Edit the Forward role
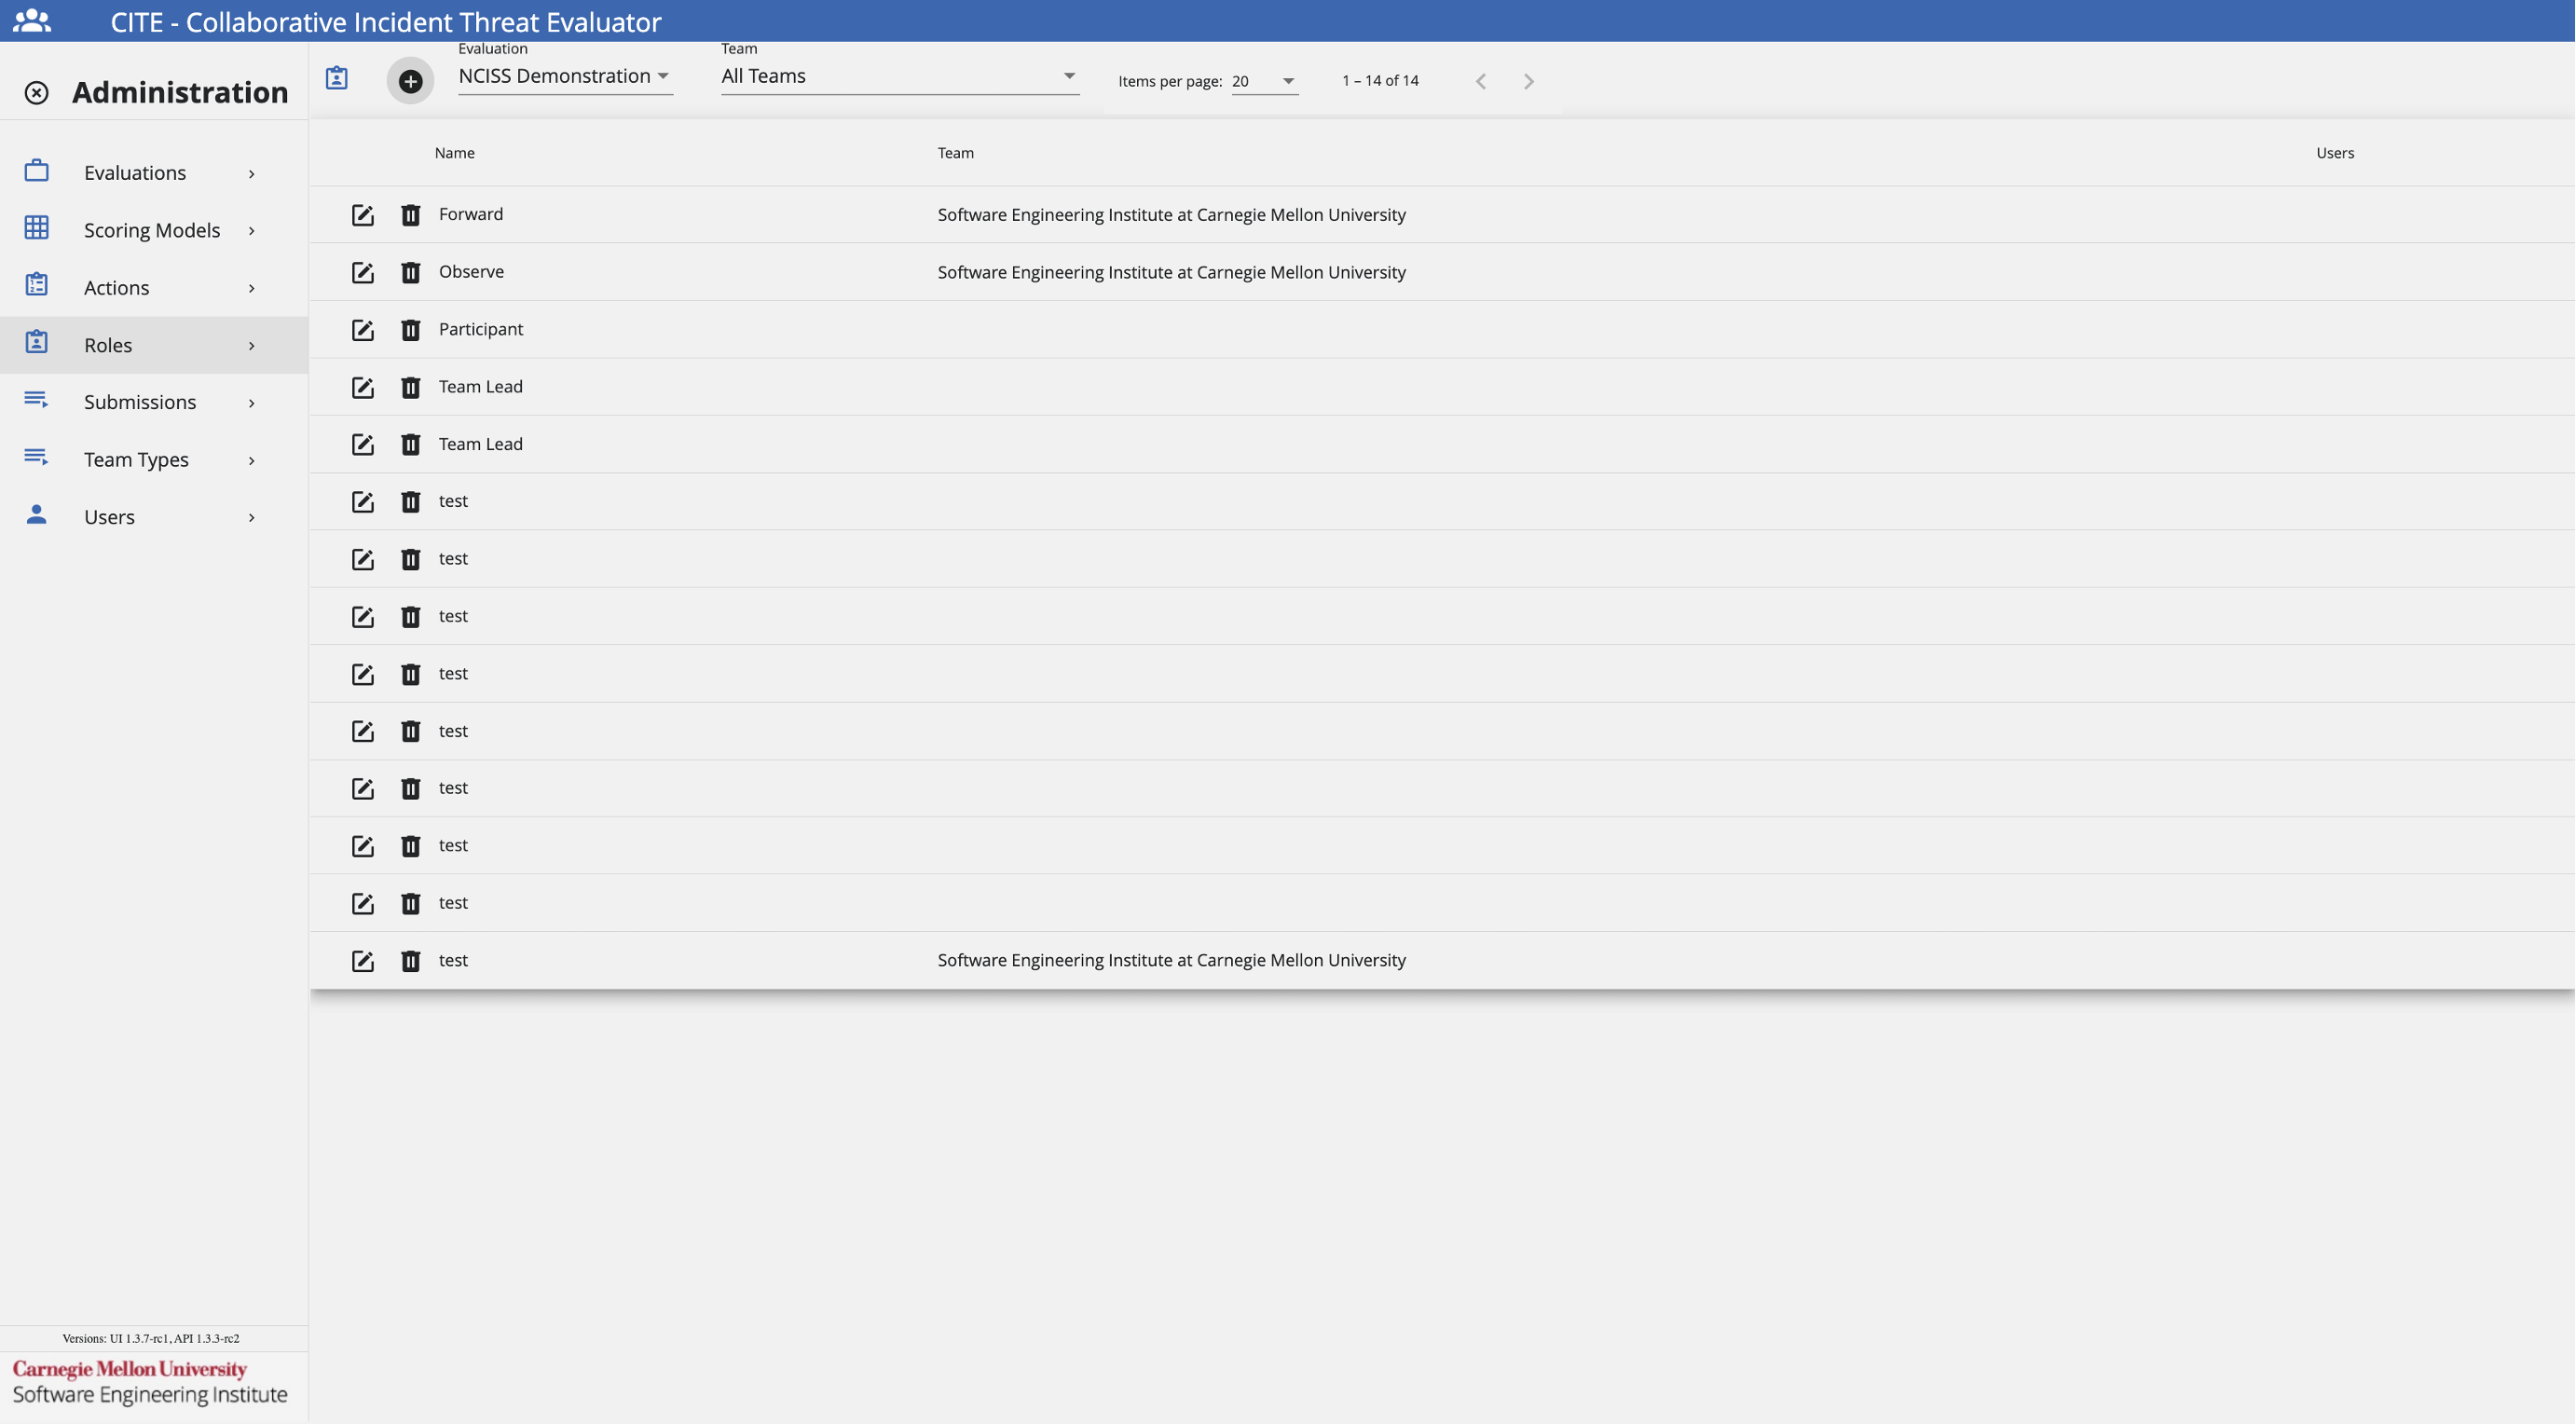 (x=363, y=215)
